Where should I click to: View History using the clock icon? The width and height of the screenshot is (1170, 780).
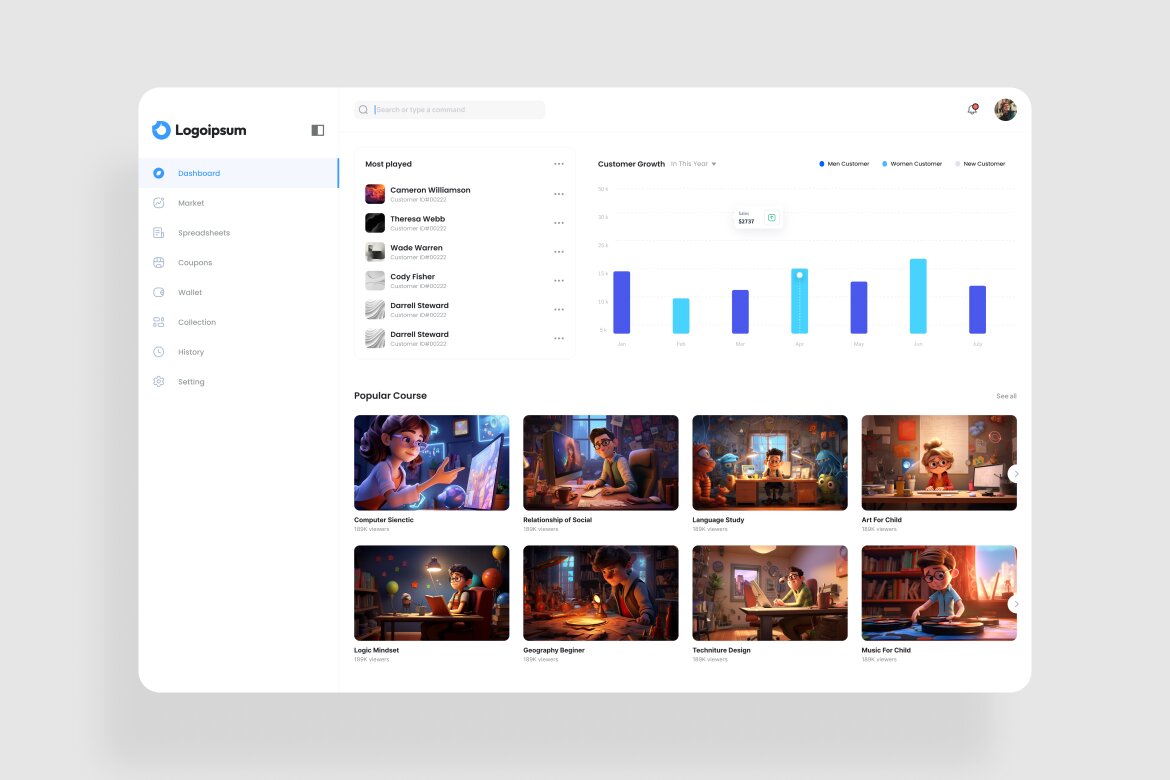click(x=159, y=351)
